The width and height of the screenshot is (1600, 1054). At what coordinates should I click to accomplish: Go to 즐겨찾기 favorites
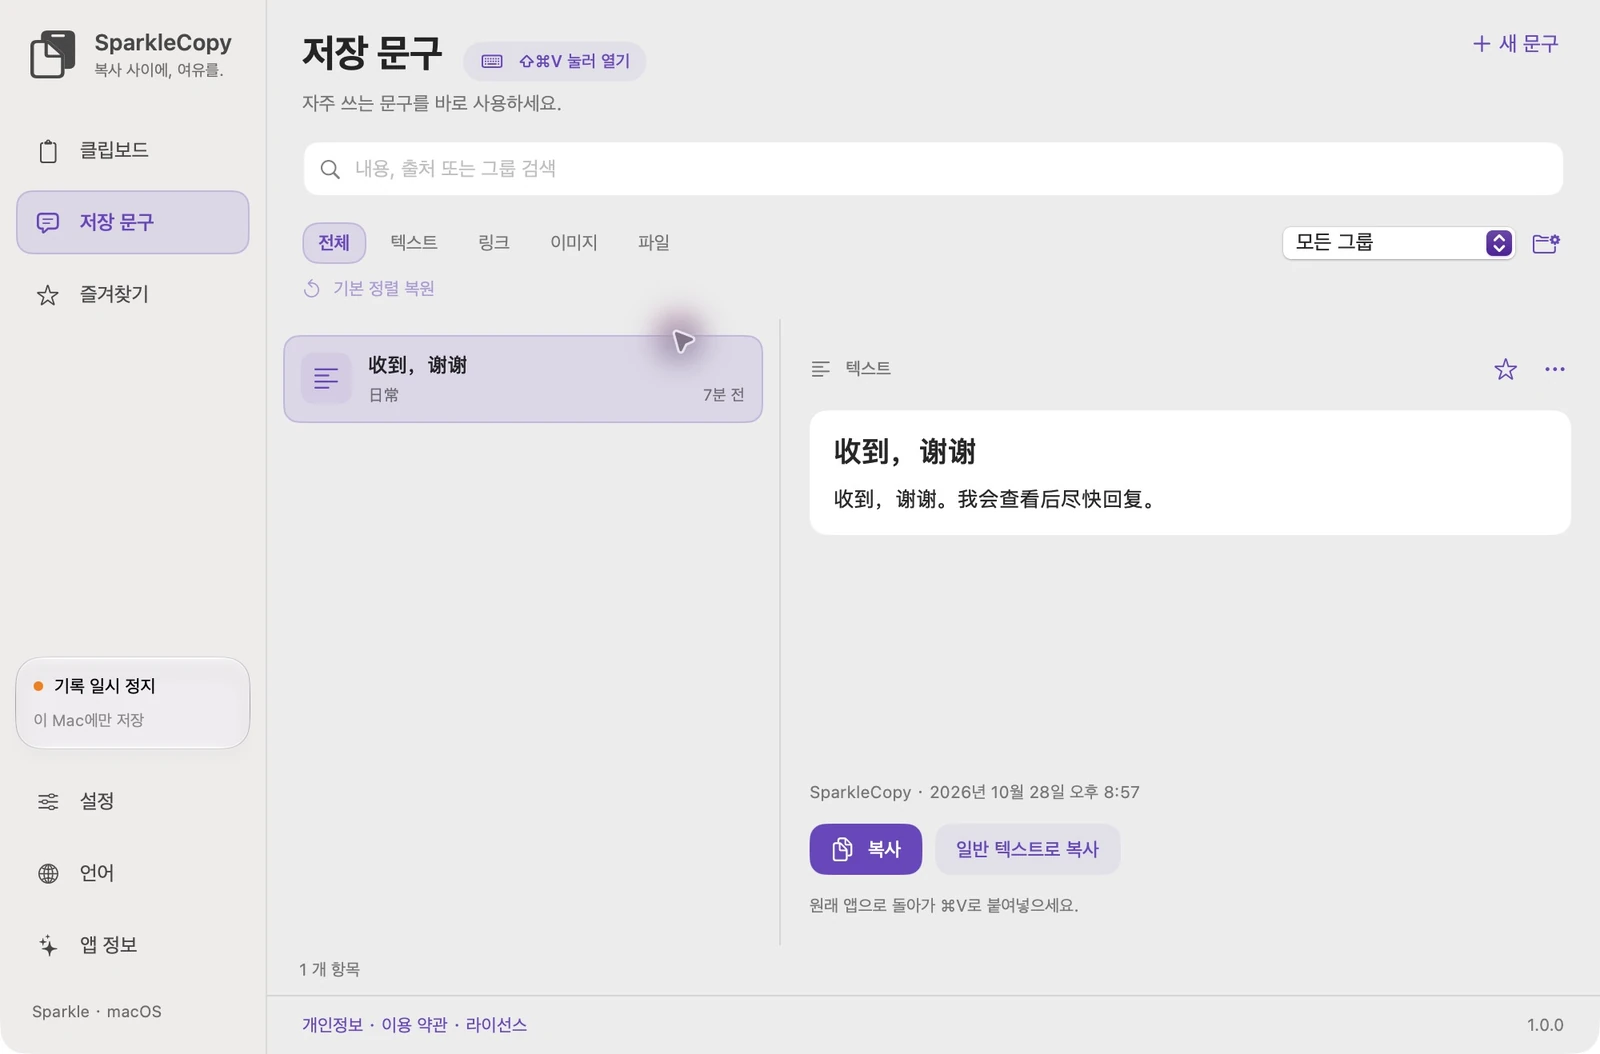132,294
